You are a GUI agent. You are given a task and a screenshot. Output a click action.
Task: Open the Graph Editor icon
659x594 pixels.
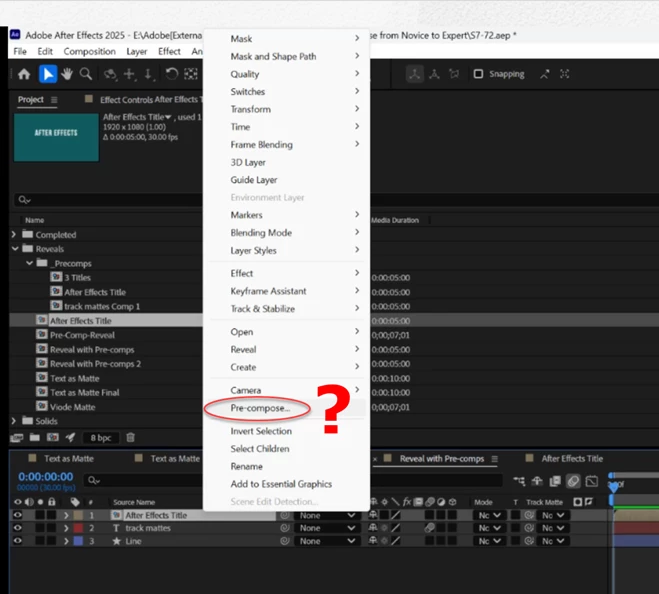pyautogui.click(x=592, y=481)
